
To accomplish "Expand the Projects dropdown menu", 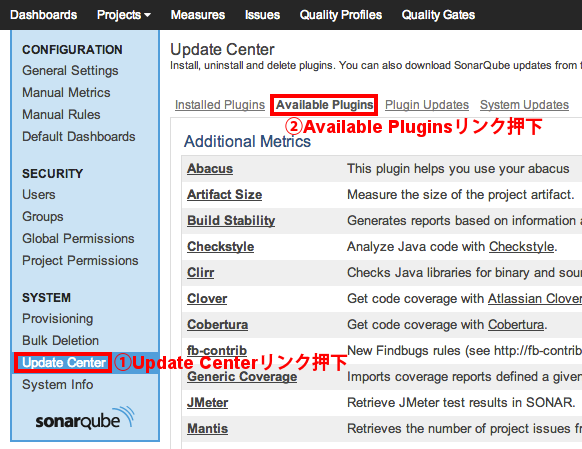I will pos(124,15).
